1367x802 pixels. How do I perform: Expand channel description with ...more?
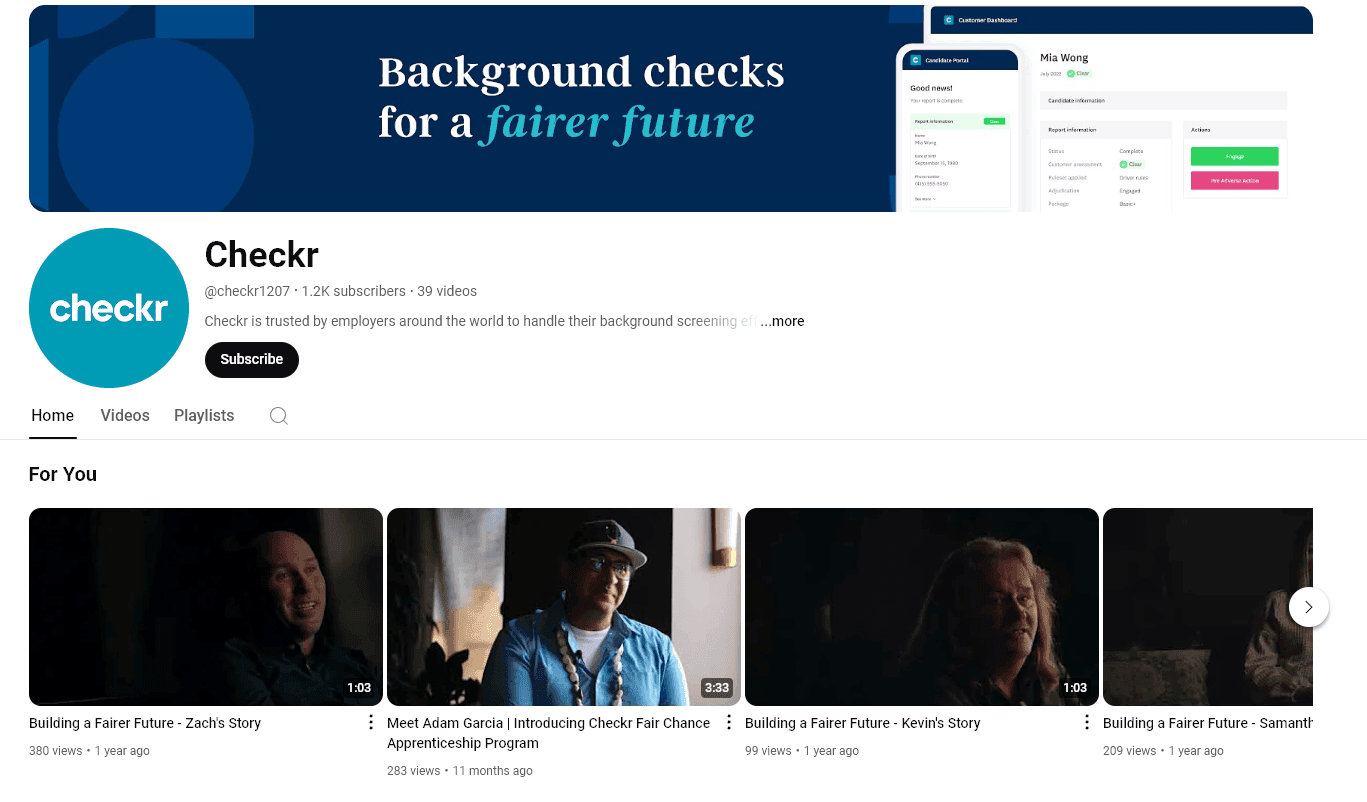782,321
